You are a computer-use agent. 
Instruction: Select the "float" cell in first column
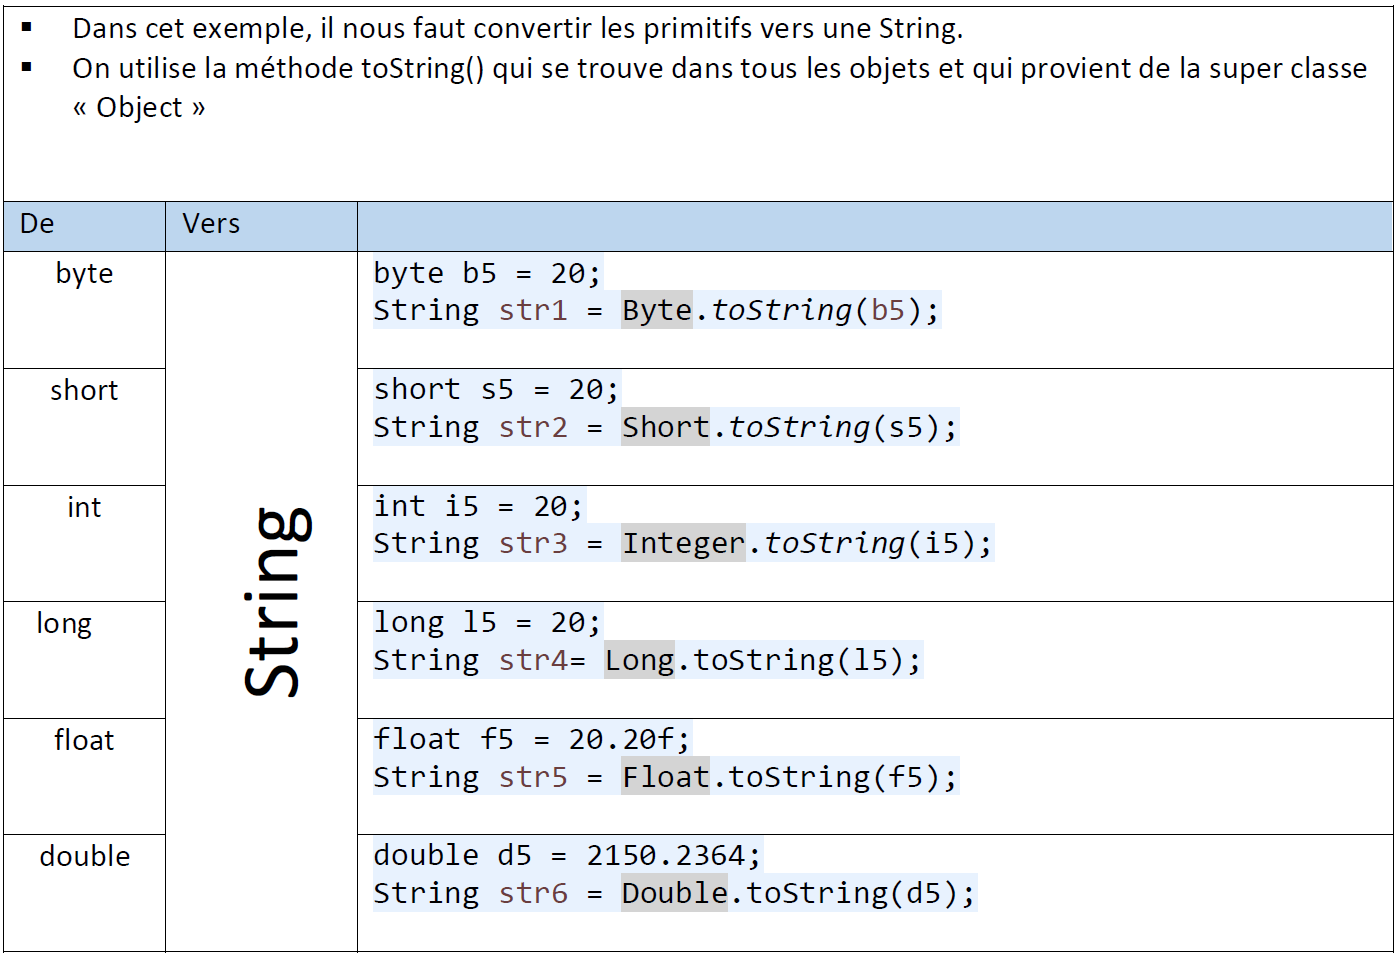coord(84,741)
